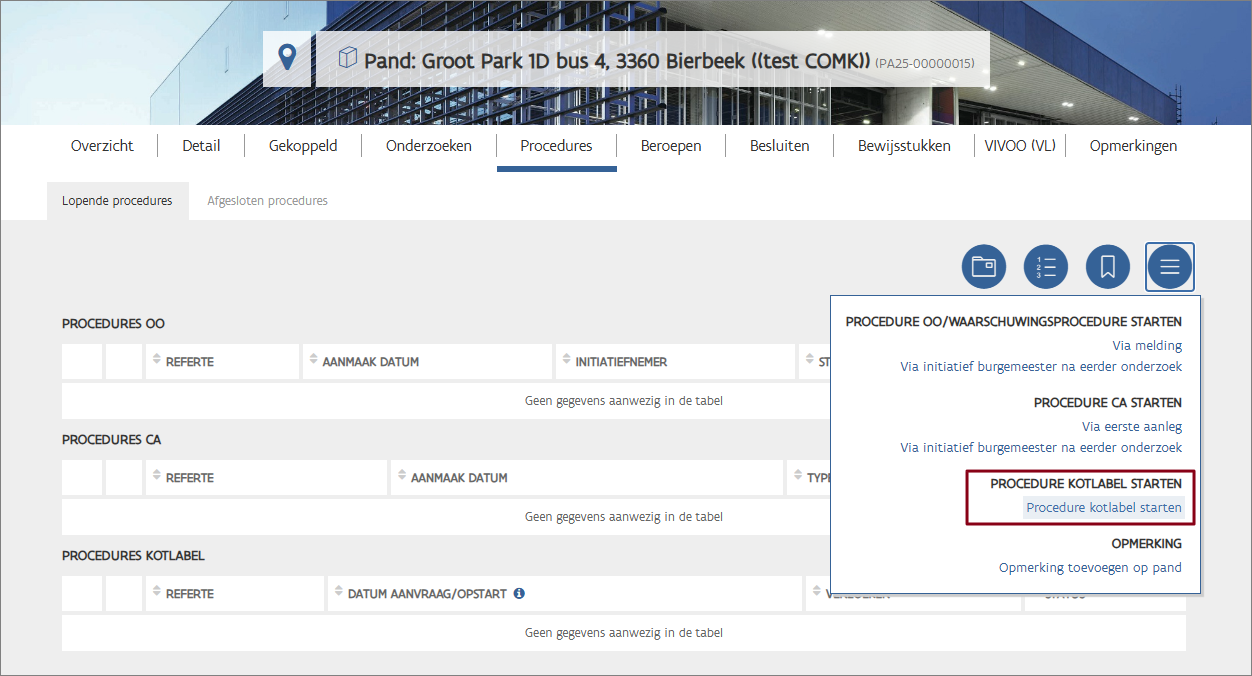
Task: Click the bookmark icon button
Action: (1108, 267)
